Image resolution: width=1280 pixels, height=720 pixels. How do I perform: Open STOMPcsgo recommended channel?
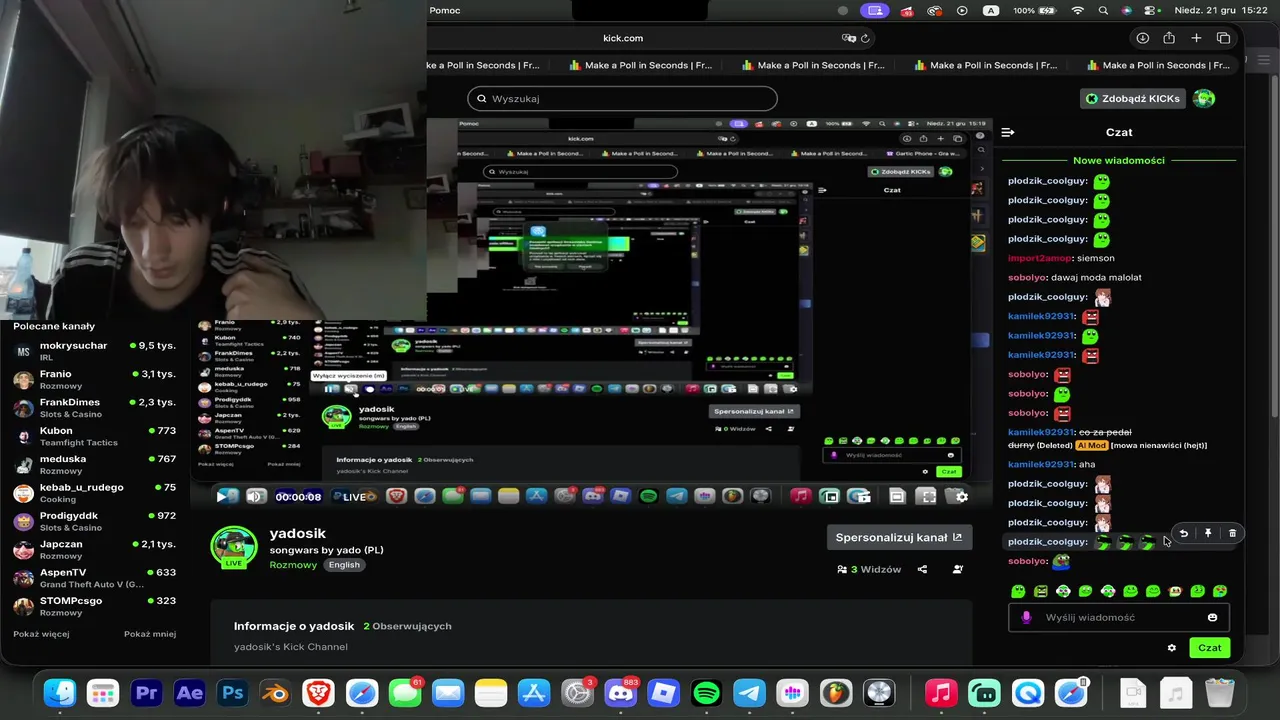[x=94, y=606]
